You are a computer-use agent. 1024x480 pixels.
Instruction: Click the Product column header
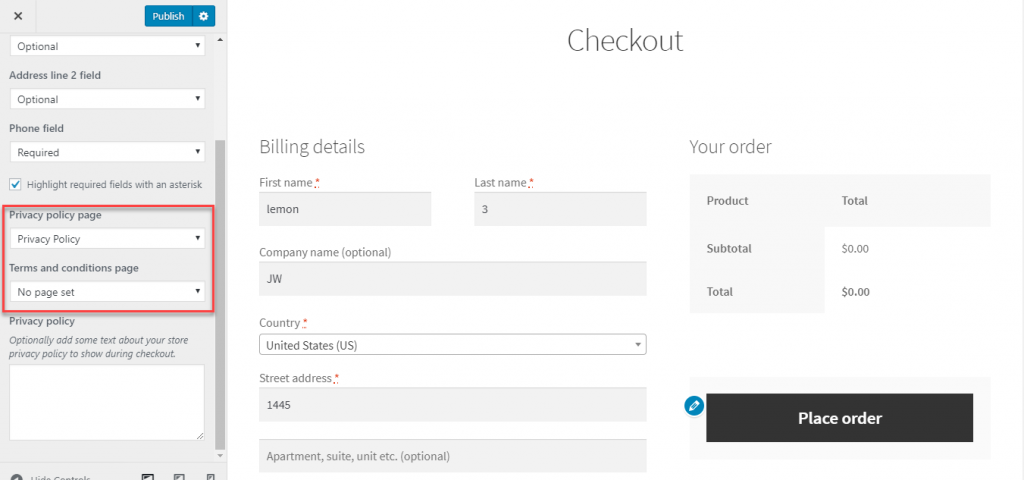(x=728, y=200)
